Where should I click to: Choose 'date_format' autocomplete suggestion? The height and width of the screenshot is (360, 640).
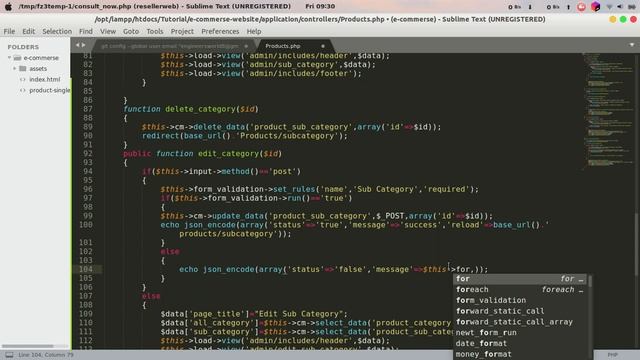point(520,344)
